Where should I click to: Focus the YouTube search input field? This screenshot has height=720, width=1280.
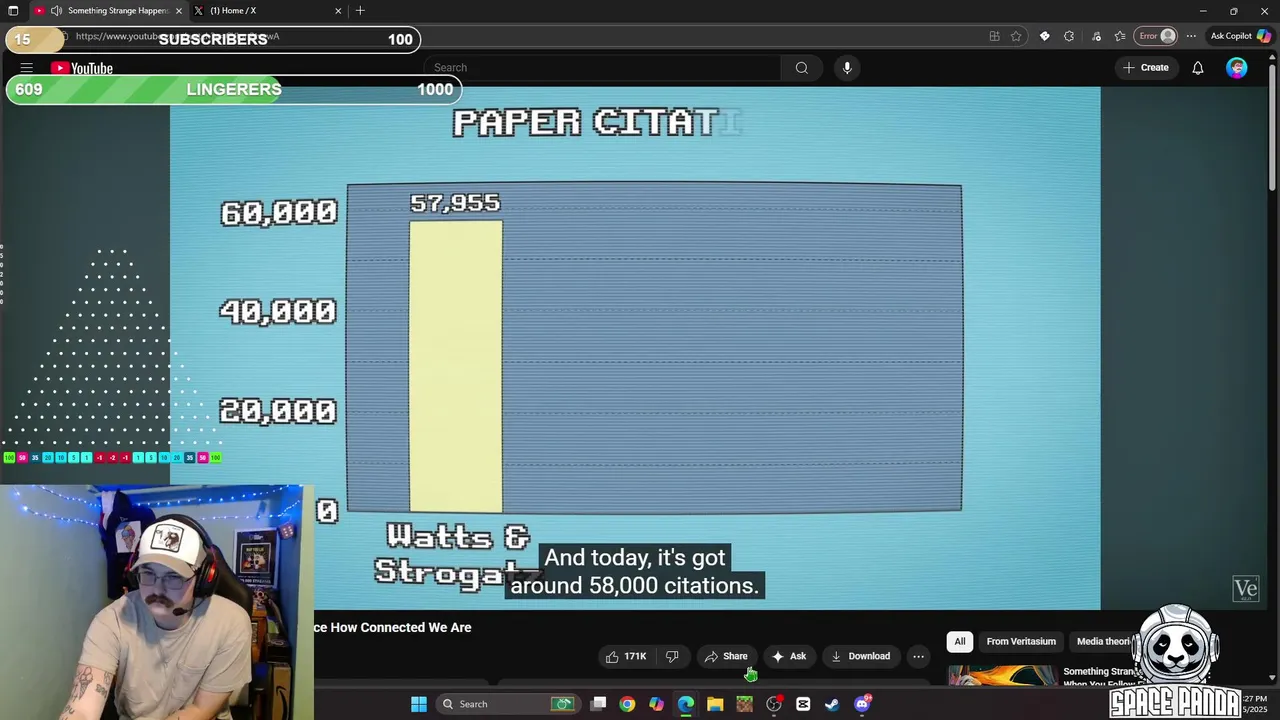coord(603,68)
